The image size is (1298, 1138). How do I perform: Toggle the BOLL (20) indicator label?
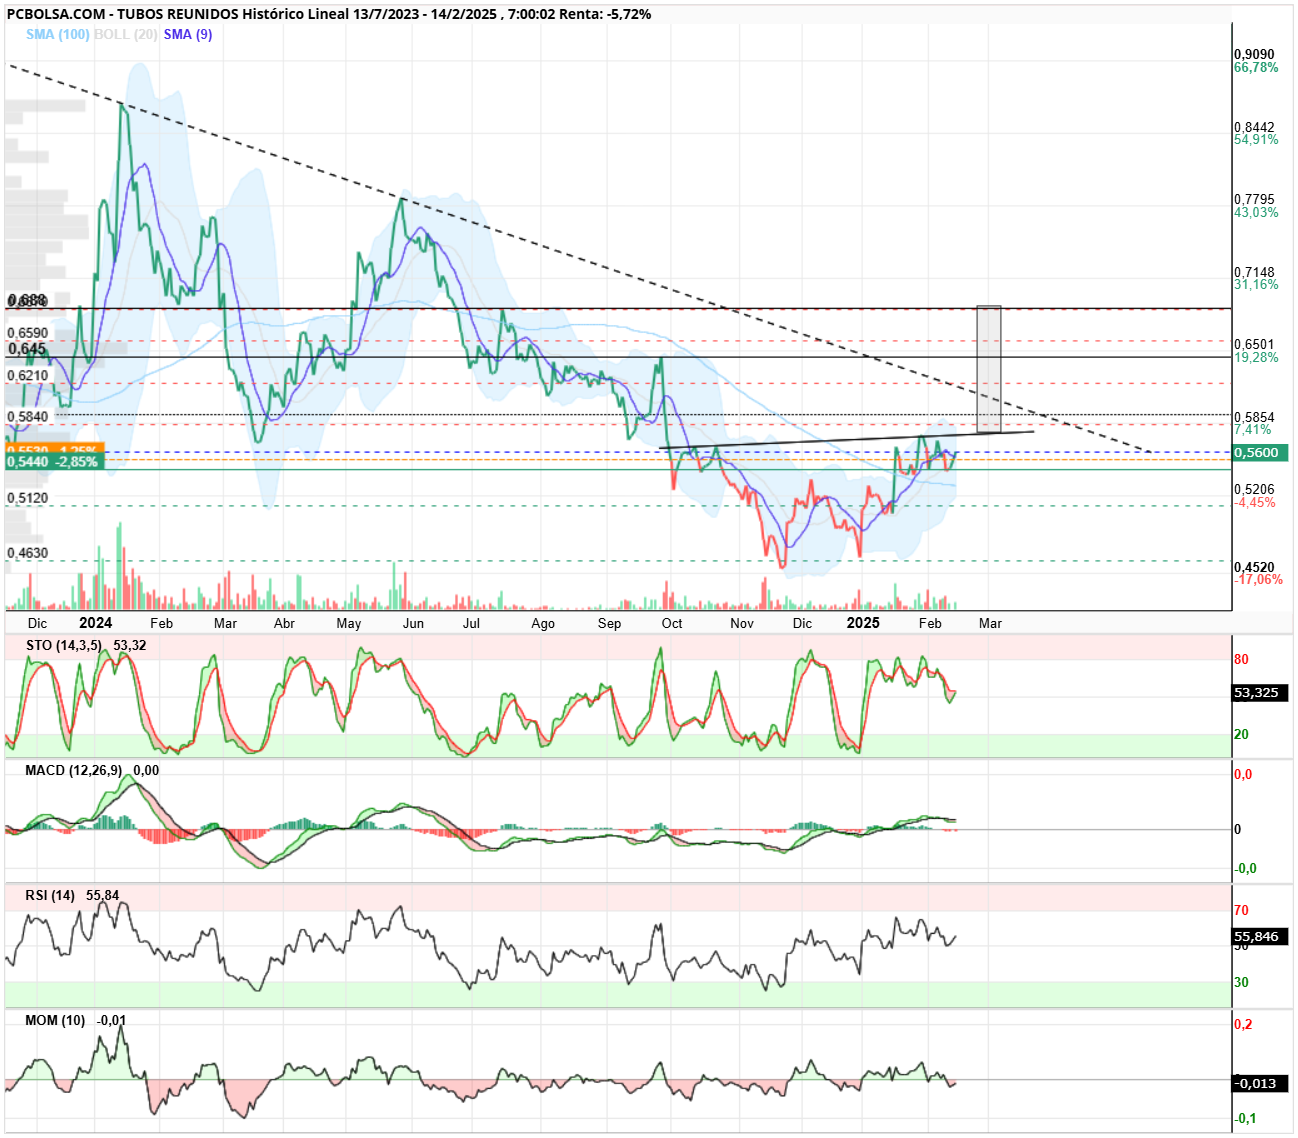[x=126, y=34]
